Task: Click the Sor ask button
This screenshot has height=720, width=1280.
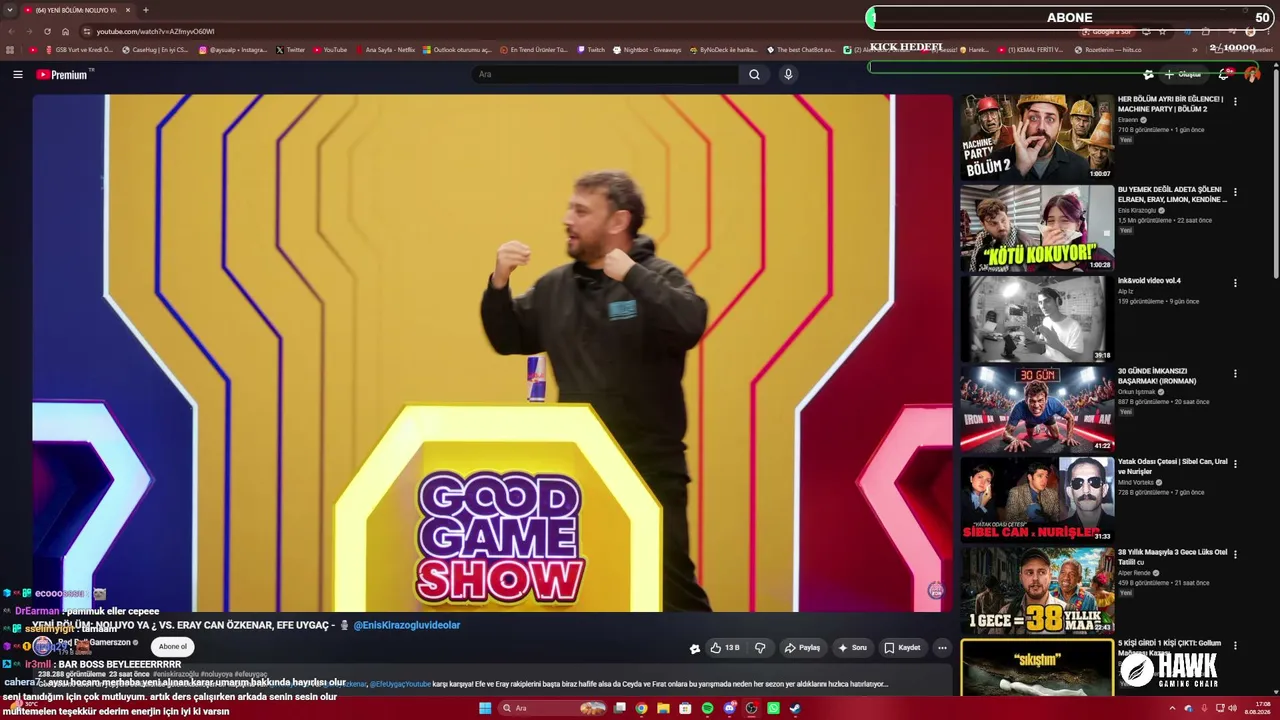Action: coord(852,648)
